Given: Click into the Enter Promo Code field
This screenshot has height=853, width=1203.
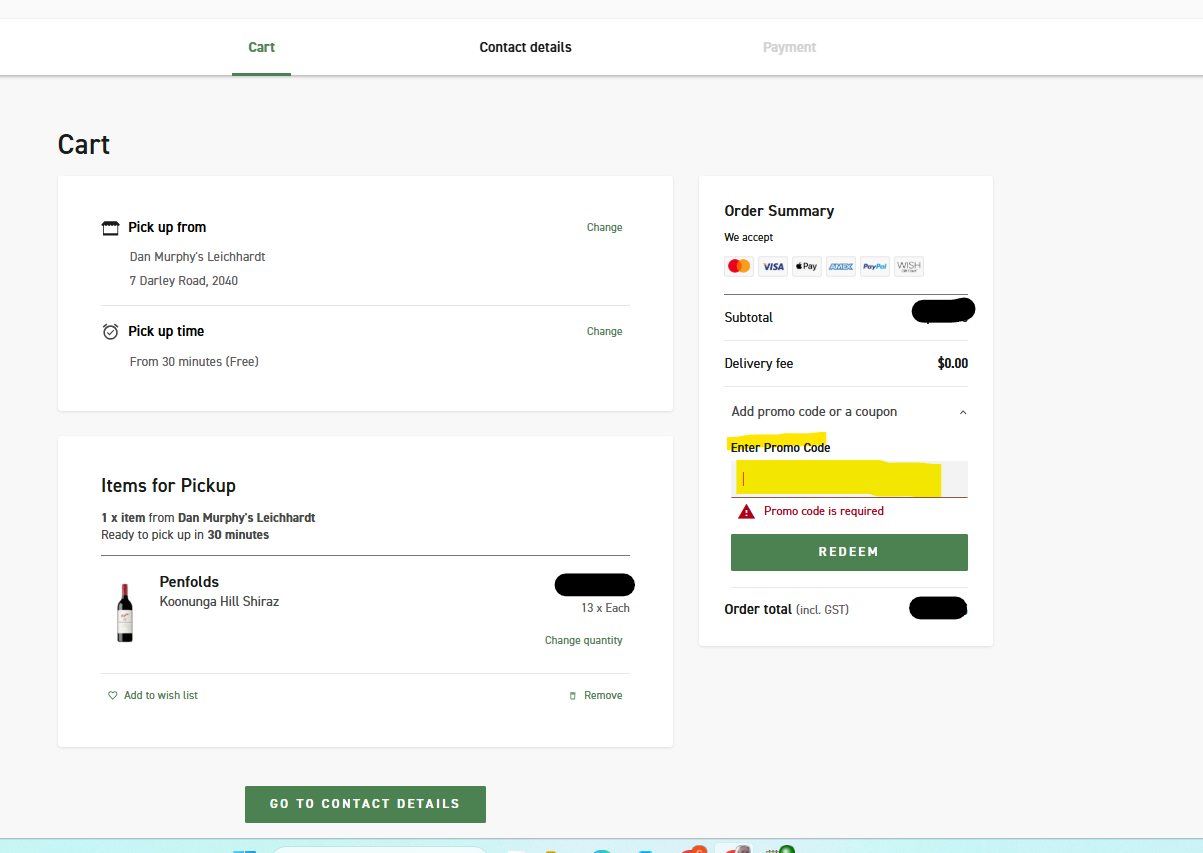Looking at the screenshot, I should (x=849, y=479).
